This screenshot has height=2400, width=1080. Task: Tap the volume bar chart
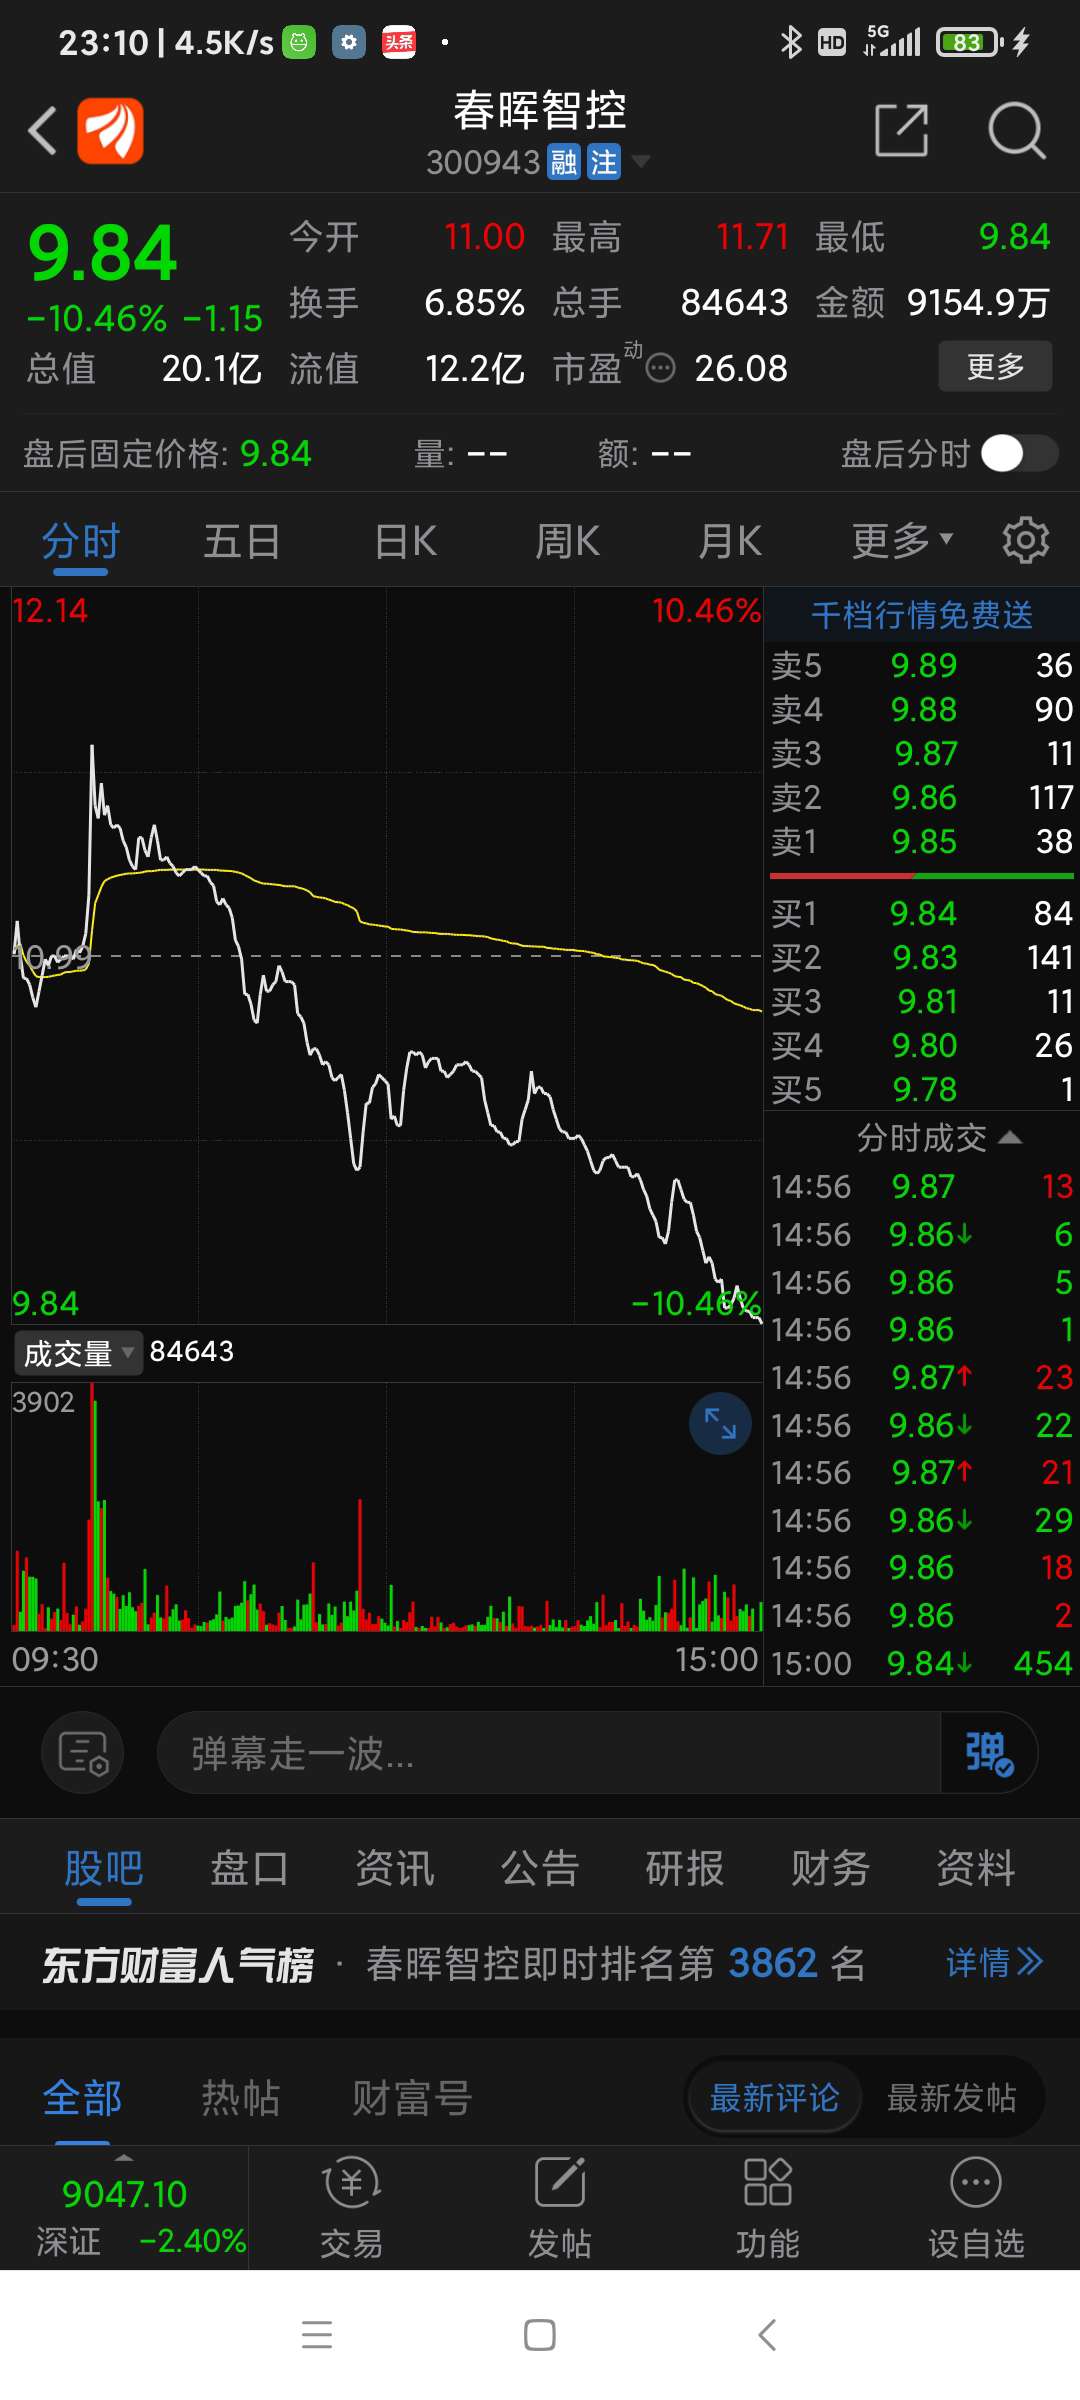click(387, 1508)
